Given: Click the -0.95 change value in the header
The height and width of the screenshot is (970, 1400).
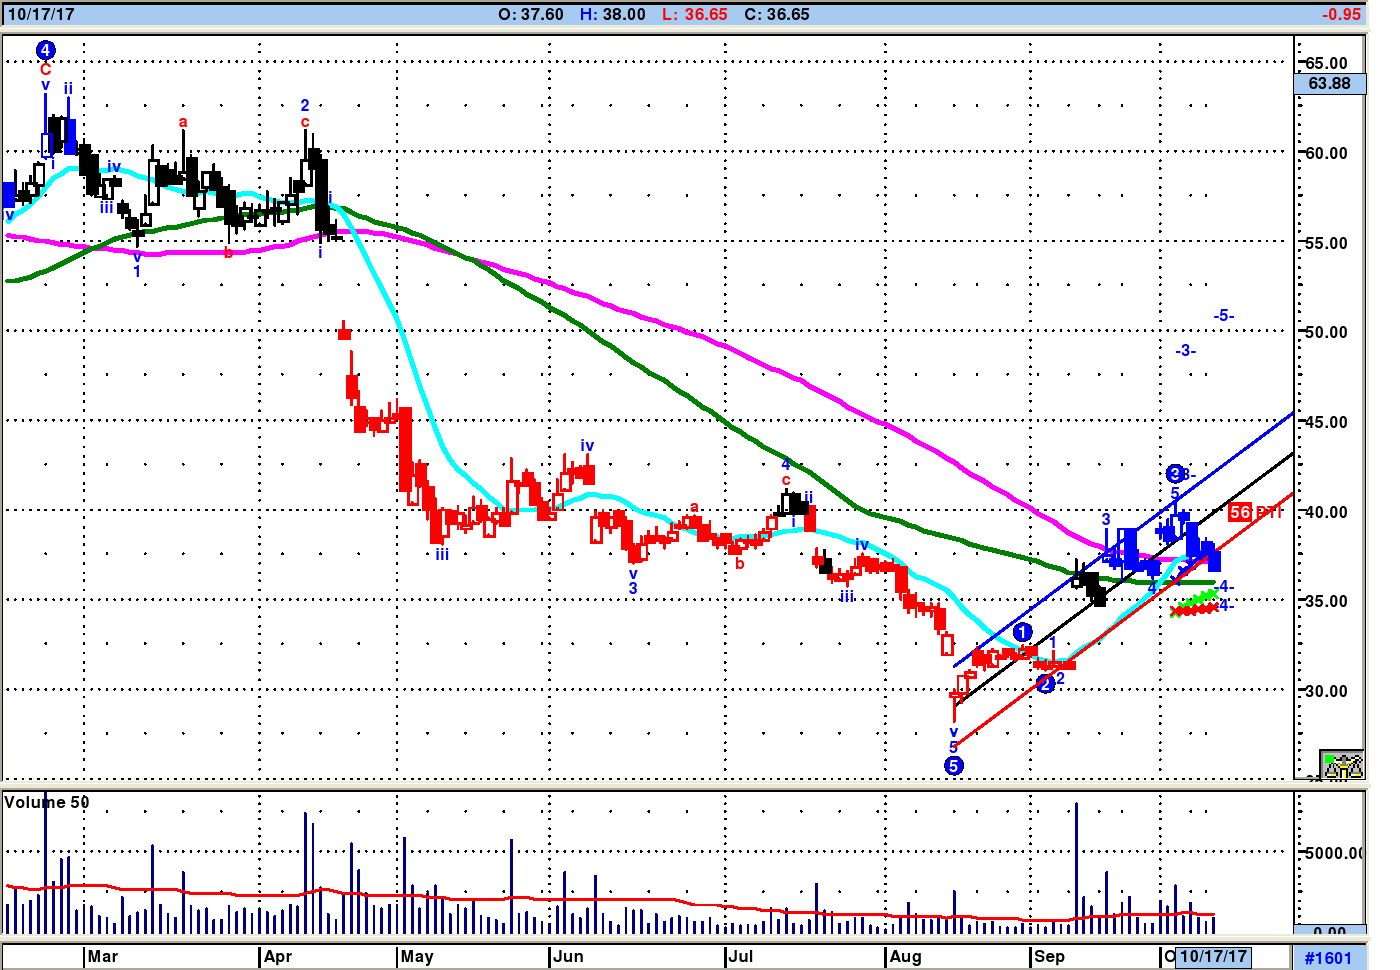Looking at the screenshot, I should click(x=1341, y=14).
